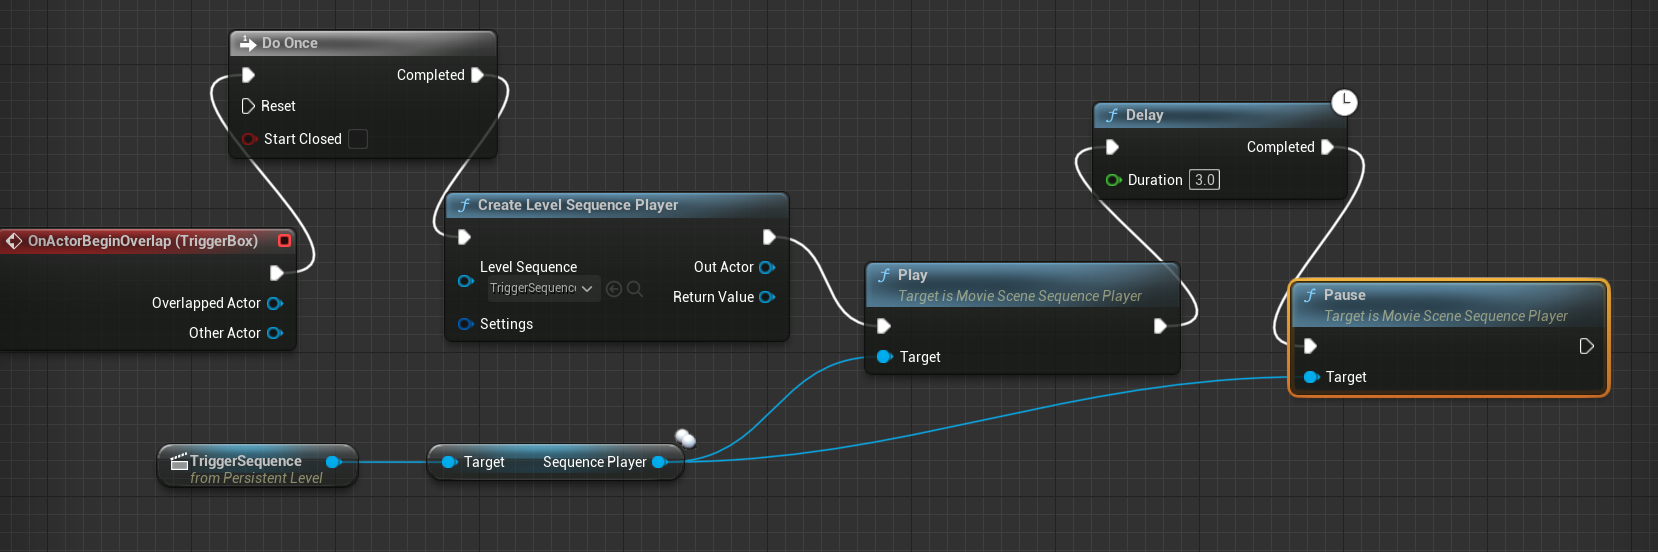Select TriggerSequence from Persistent Level node

coord(257,466)
